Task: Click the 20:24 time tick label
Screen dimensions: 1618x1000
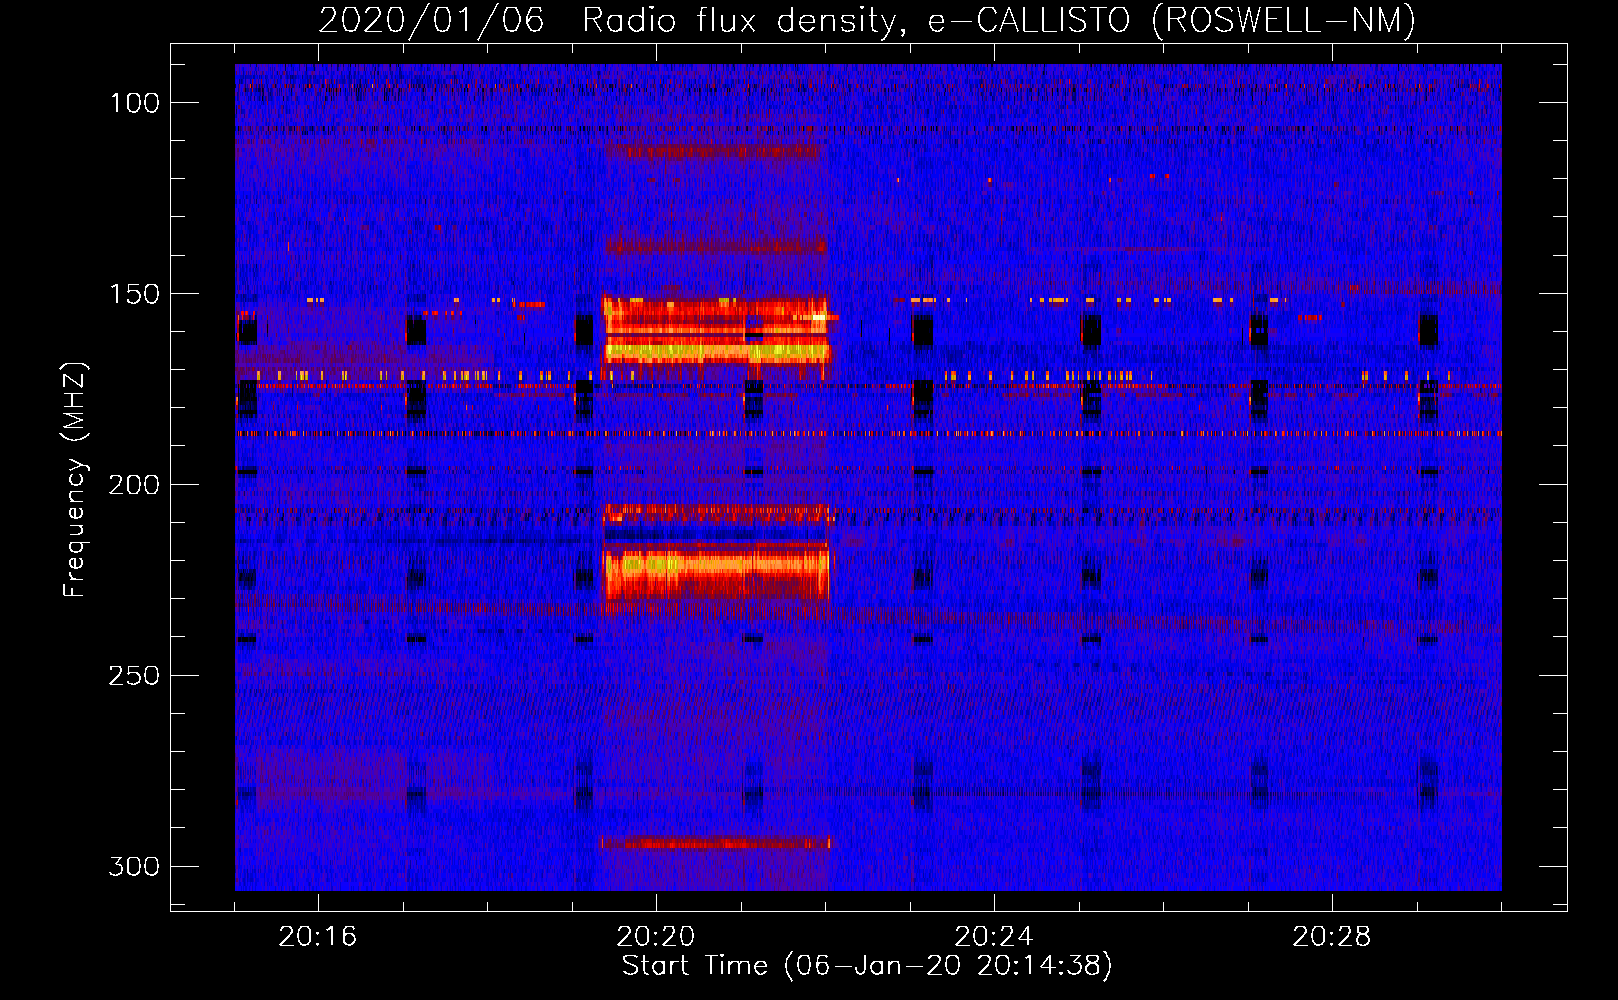Action: (x=994, y=937)
